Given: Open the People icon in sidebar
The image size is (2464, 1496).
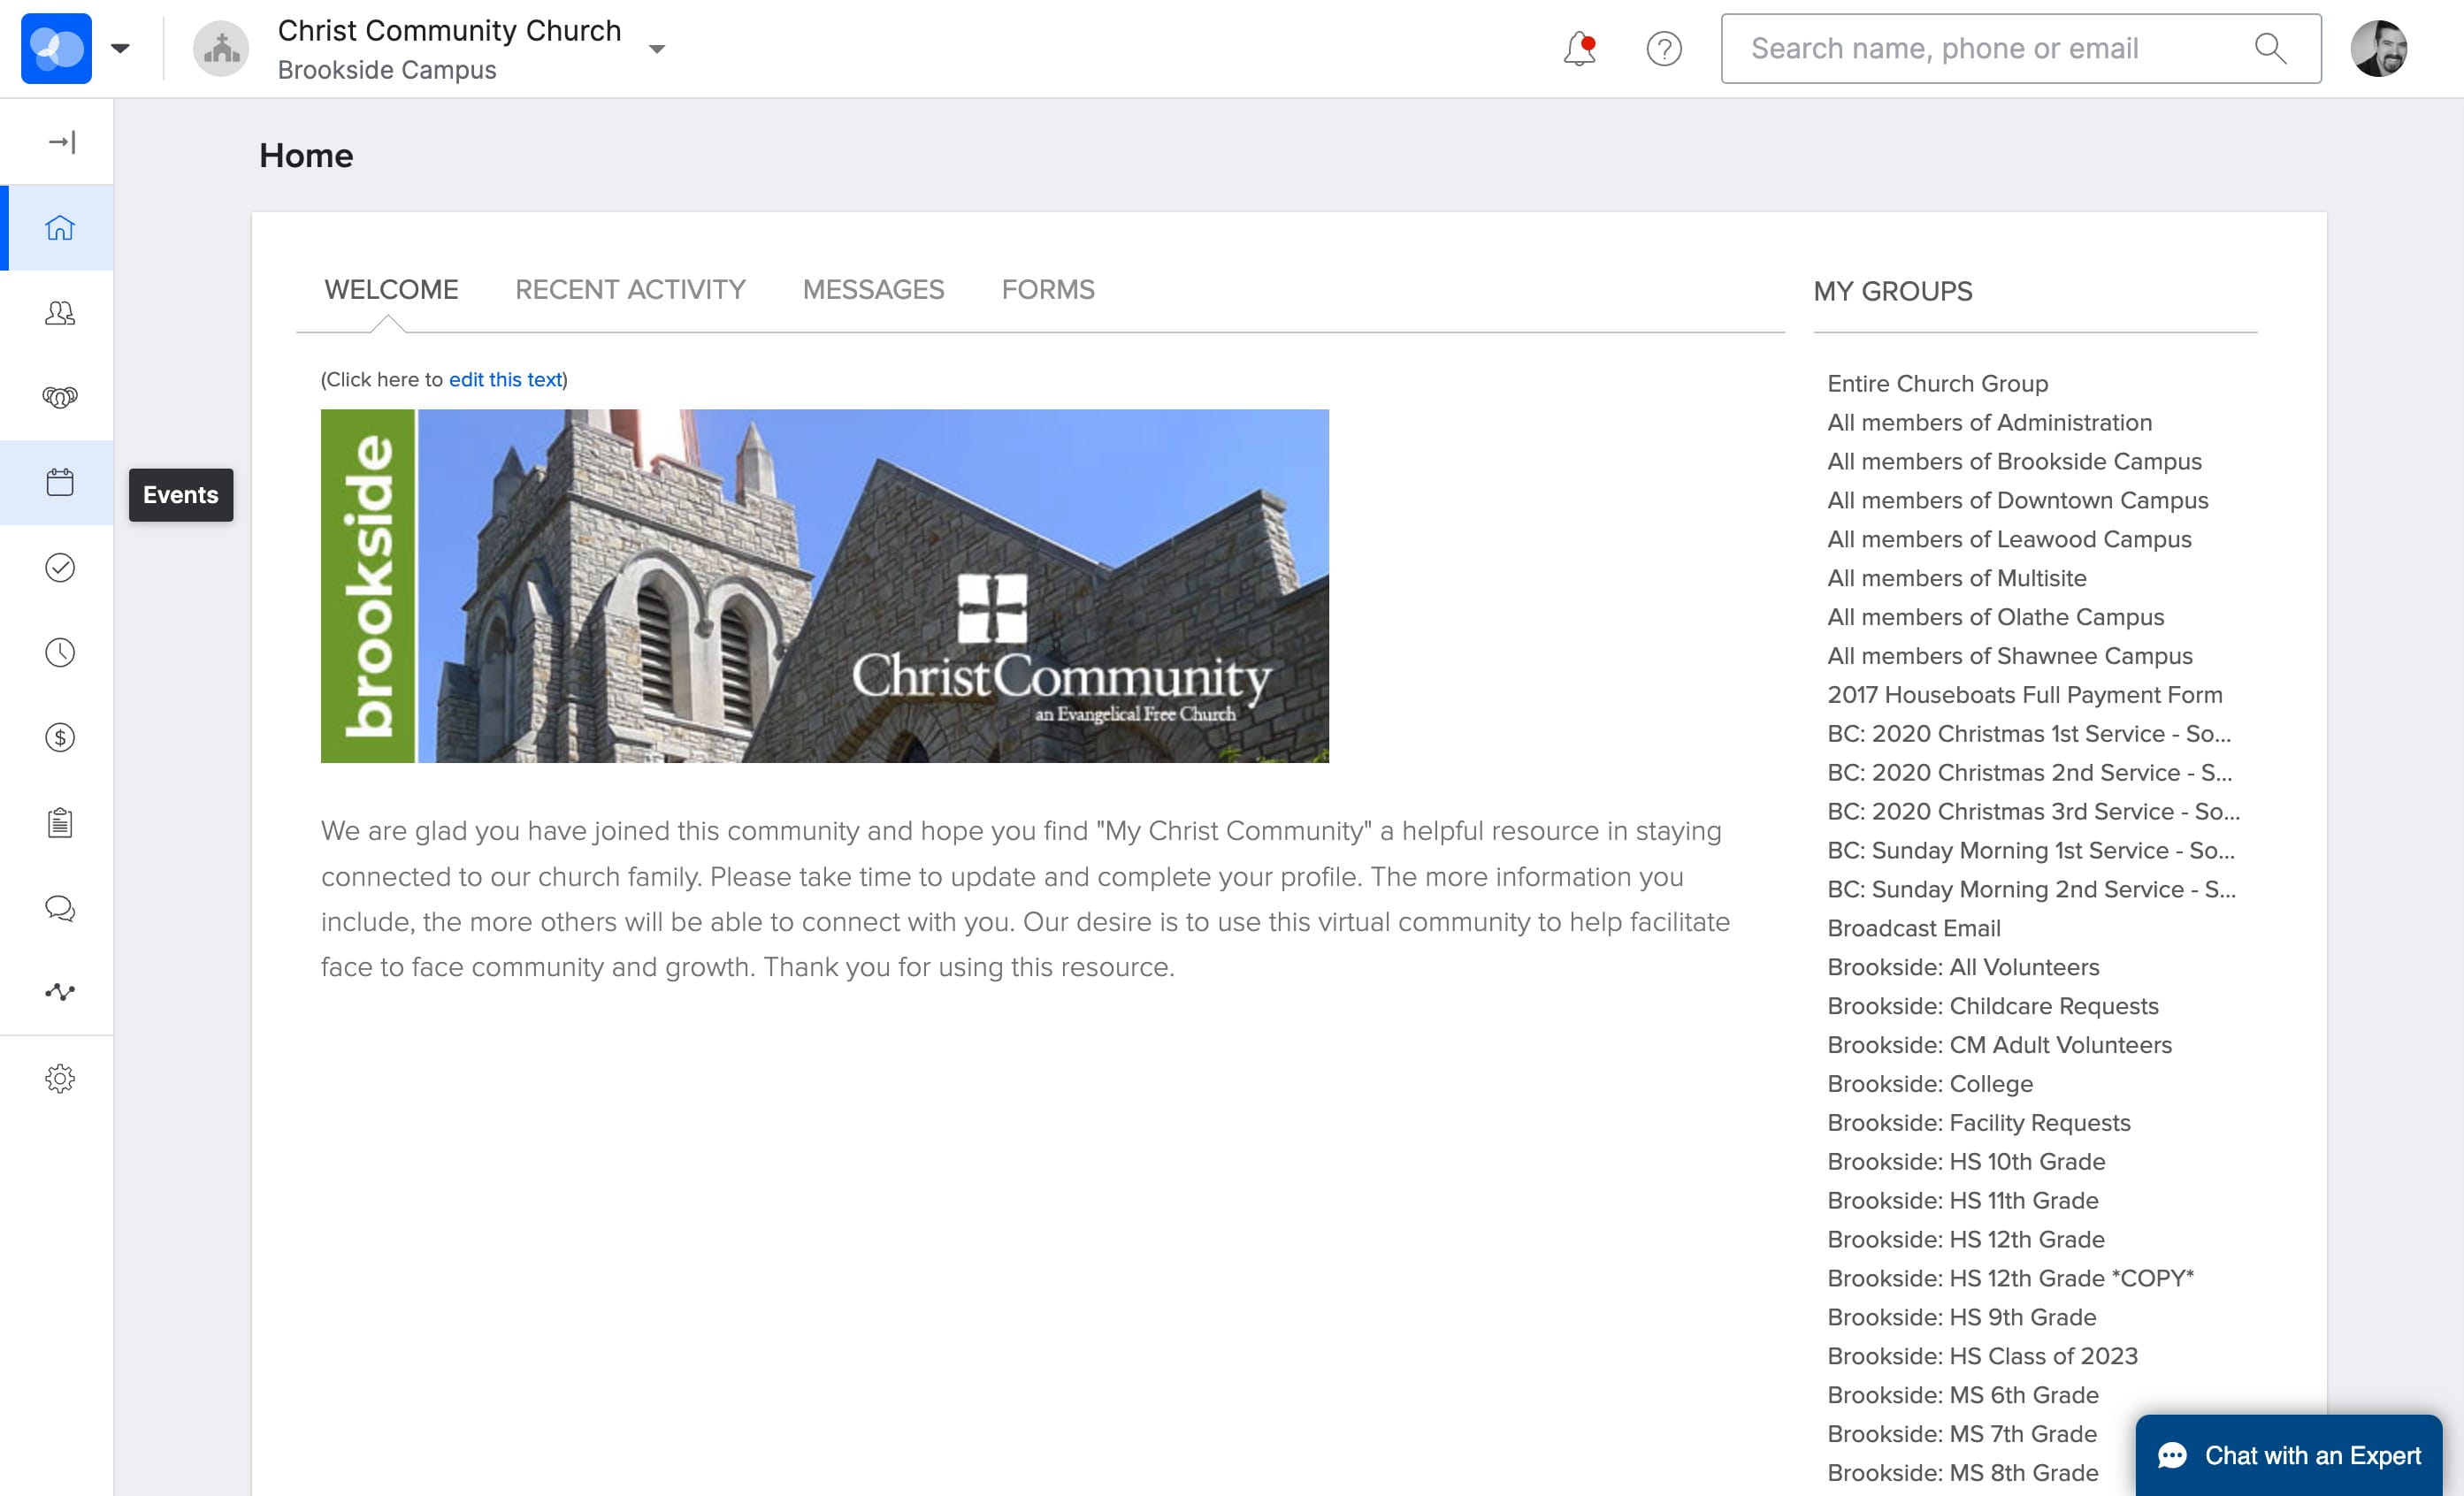Looking at the screenshot, I should (x=60, y=313).
